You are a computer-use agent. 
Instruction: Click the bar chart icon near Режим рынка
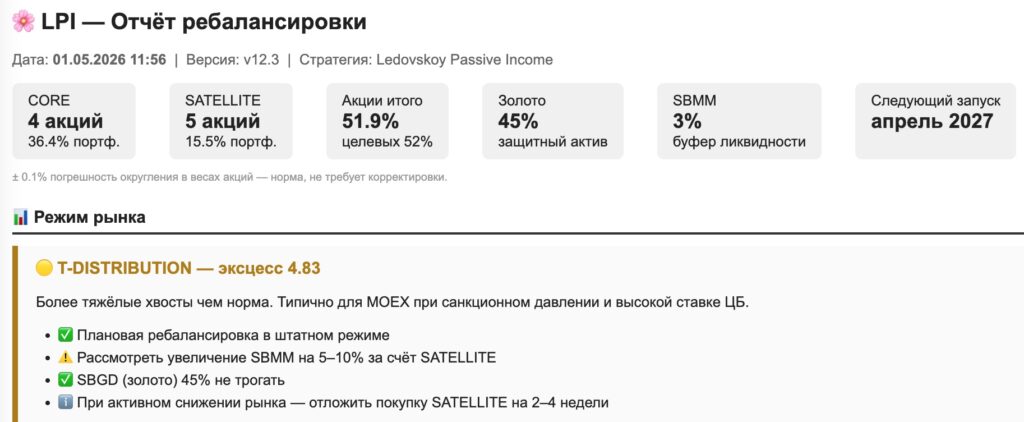tap(20, 218)
